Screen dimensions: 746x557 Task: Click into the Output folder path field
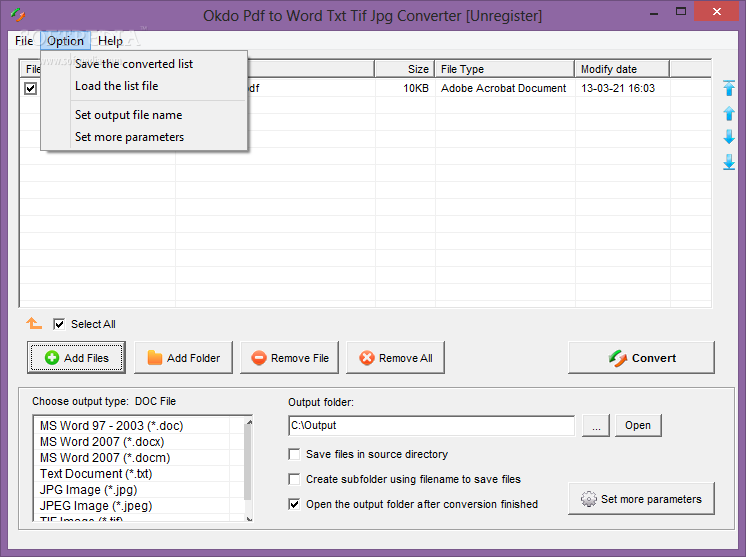[432, 425]
